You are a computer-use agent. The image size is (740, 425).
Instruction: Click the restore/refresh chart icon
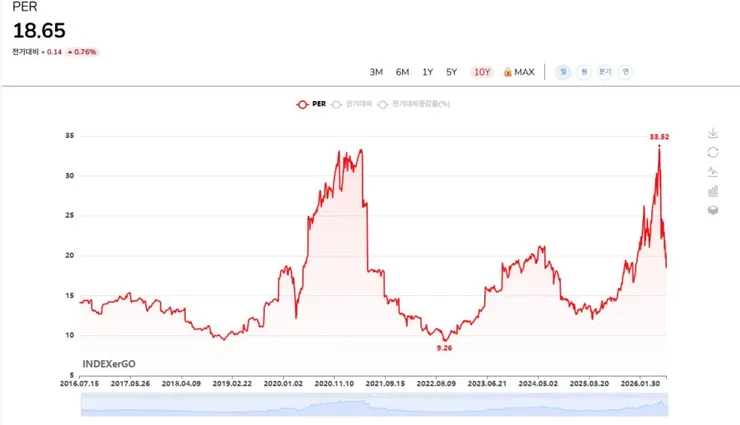click(713, 152)
